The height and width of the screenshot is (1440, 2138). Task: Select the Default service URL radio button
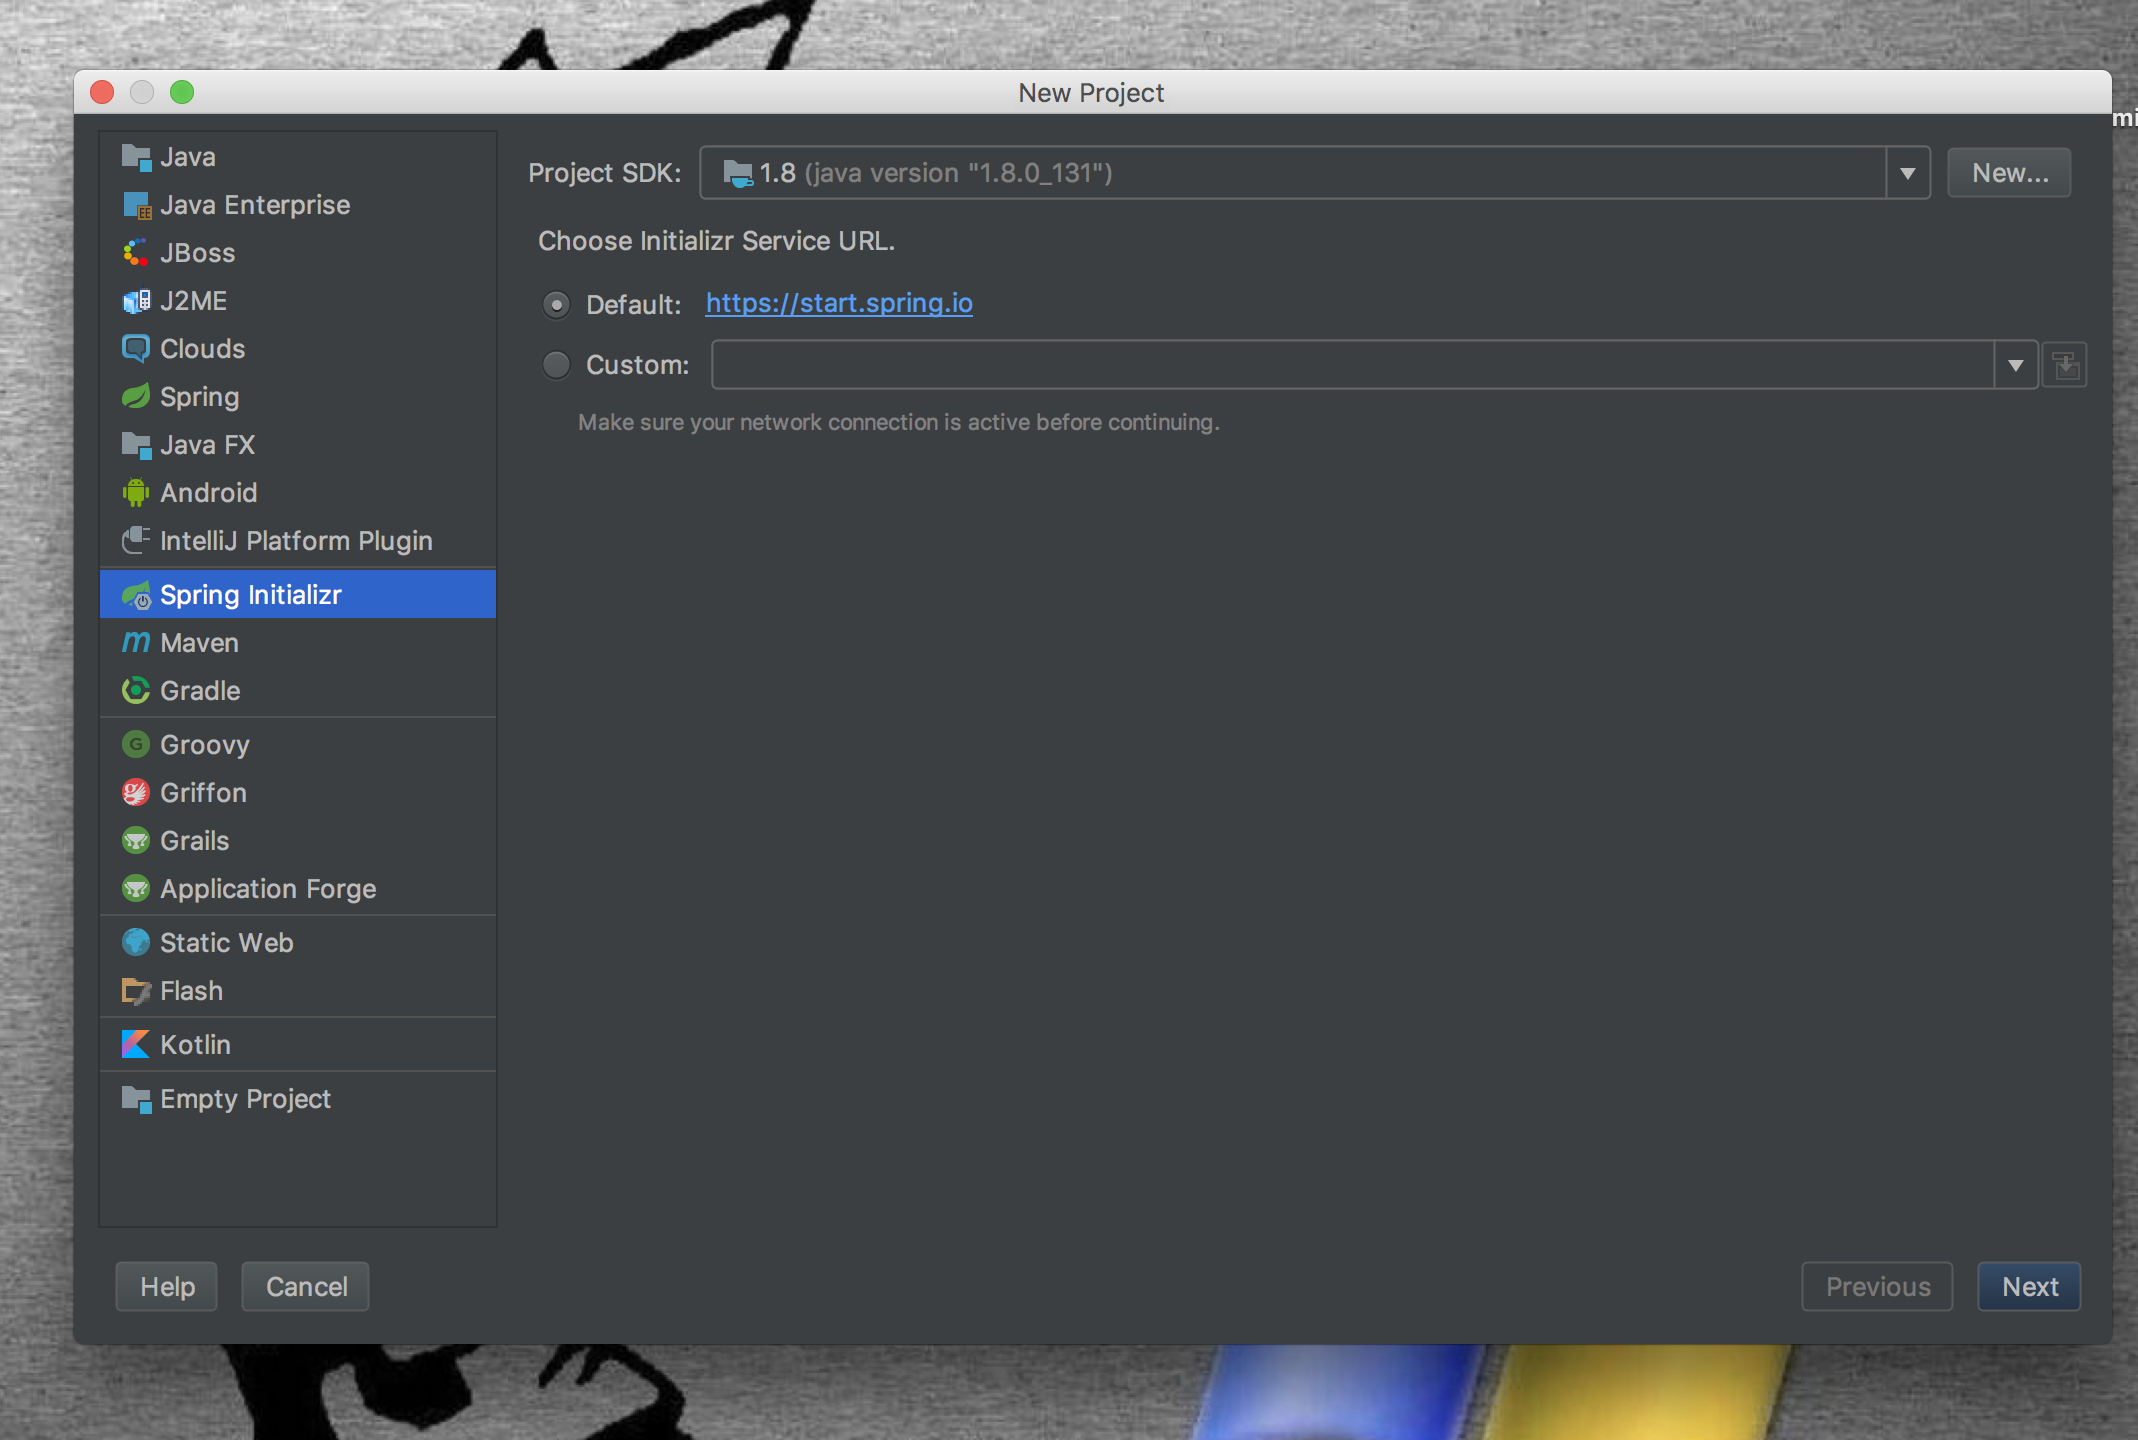[557, 304]
